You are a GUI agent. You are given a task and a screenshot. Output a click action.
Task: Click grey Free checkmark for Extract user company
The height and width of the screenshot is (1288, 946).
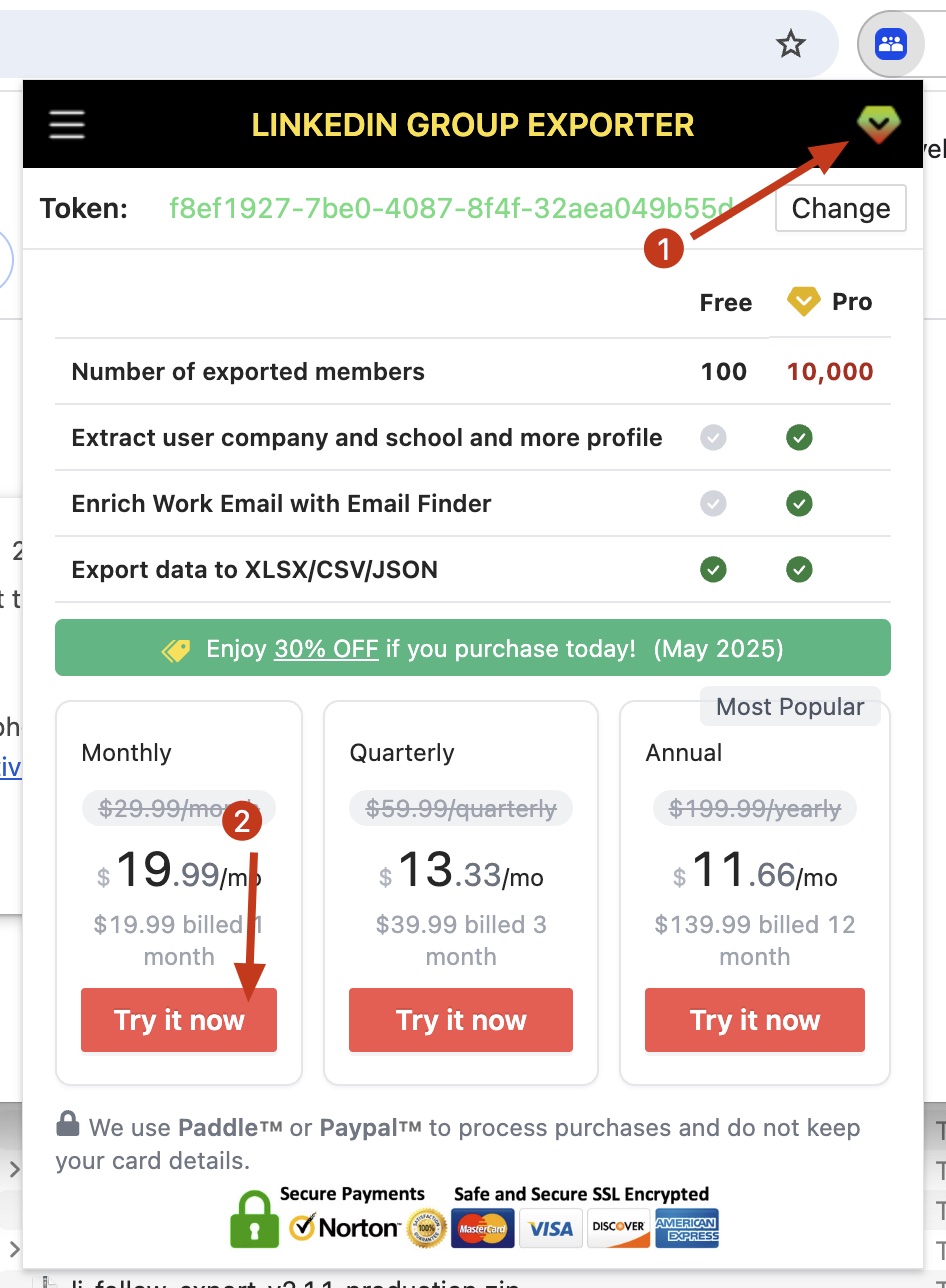click(x=713, y=438)
